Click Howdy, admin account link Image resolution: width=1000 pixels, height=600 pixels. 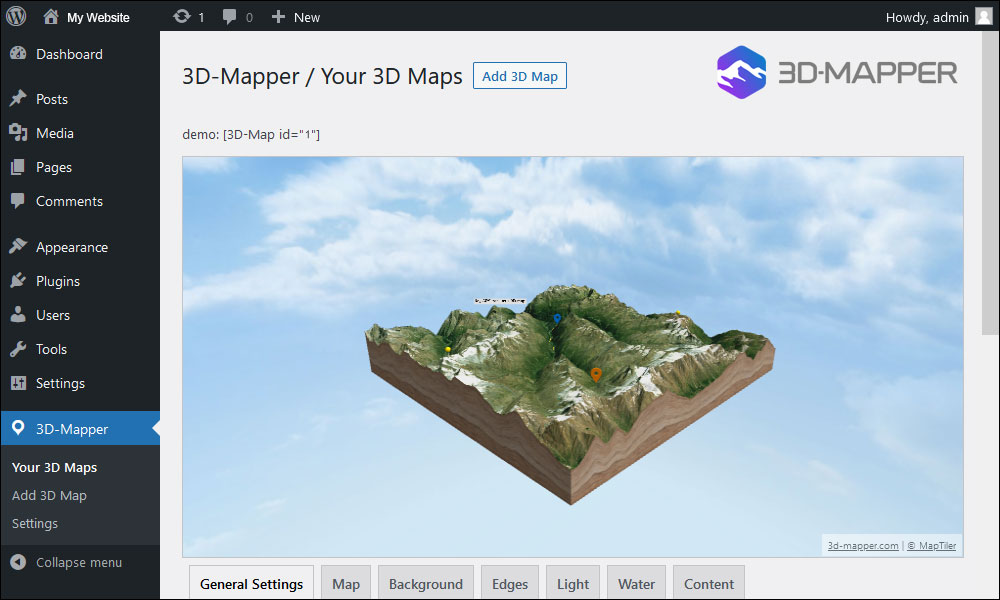[927, 17]
